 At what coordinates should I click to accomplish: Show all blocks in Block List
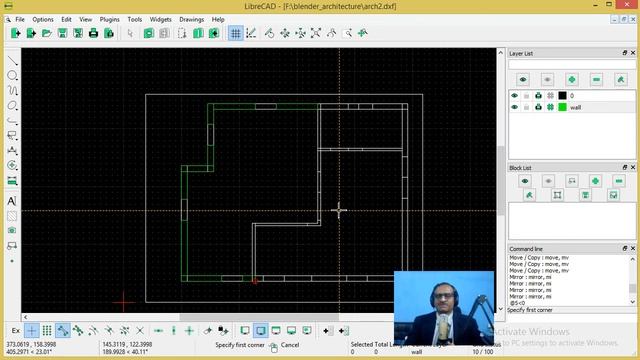[x=525, y=181]
